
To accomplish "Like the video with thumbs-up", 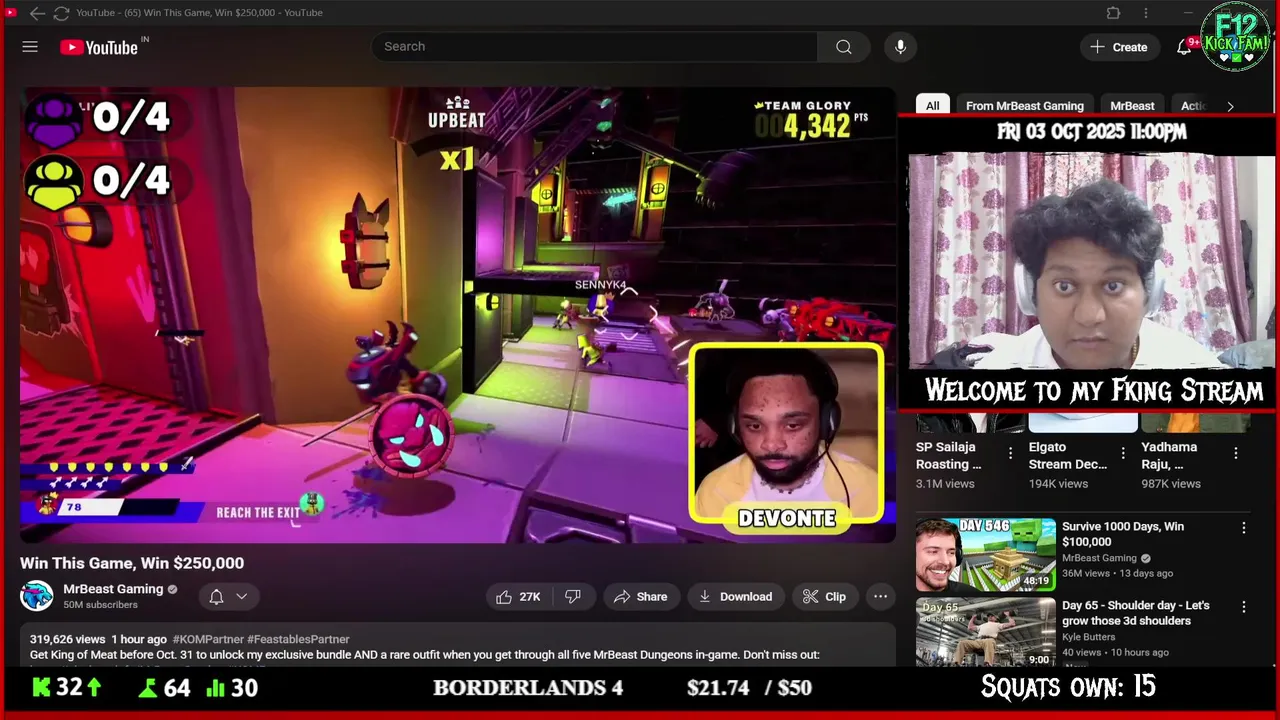I will (x=518, y=597).
